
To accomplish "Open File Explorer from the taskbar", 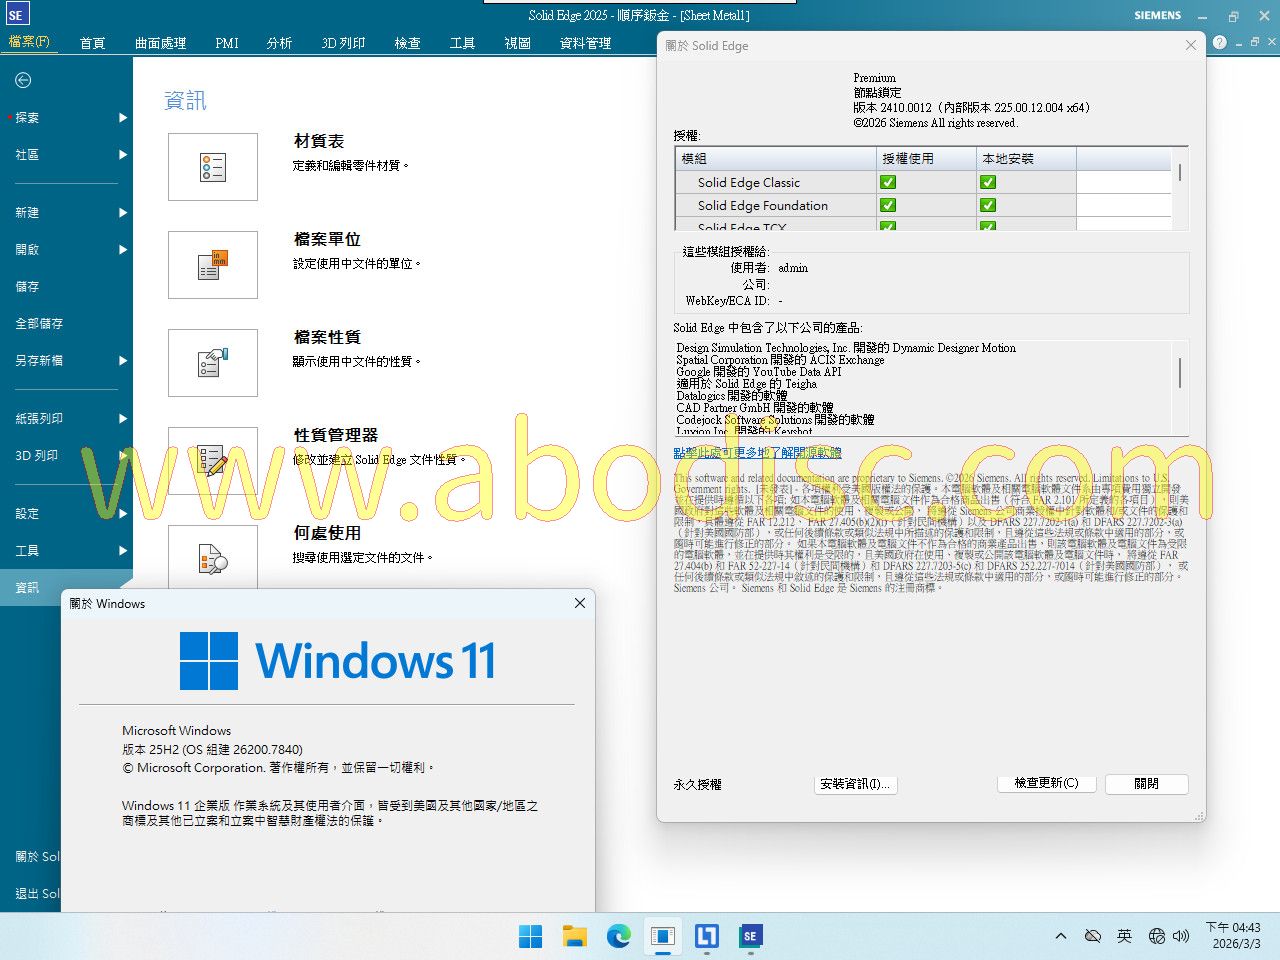I will tap(574, 936).
